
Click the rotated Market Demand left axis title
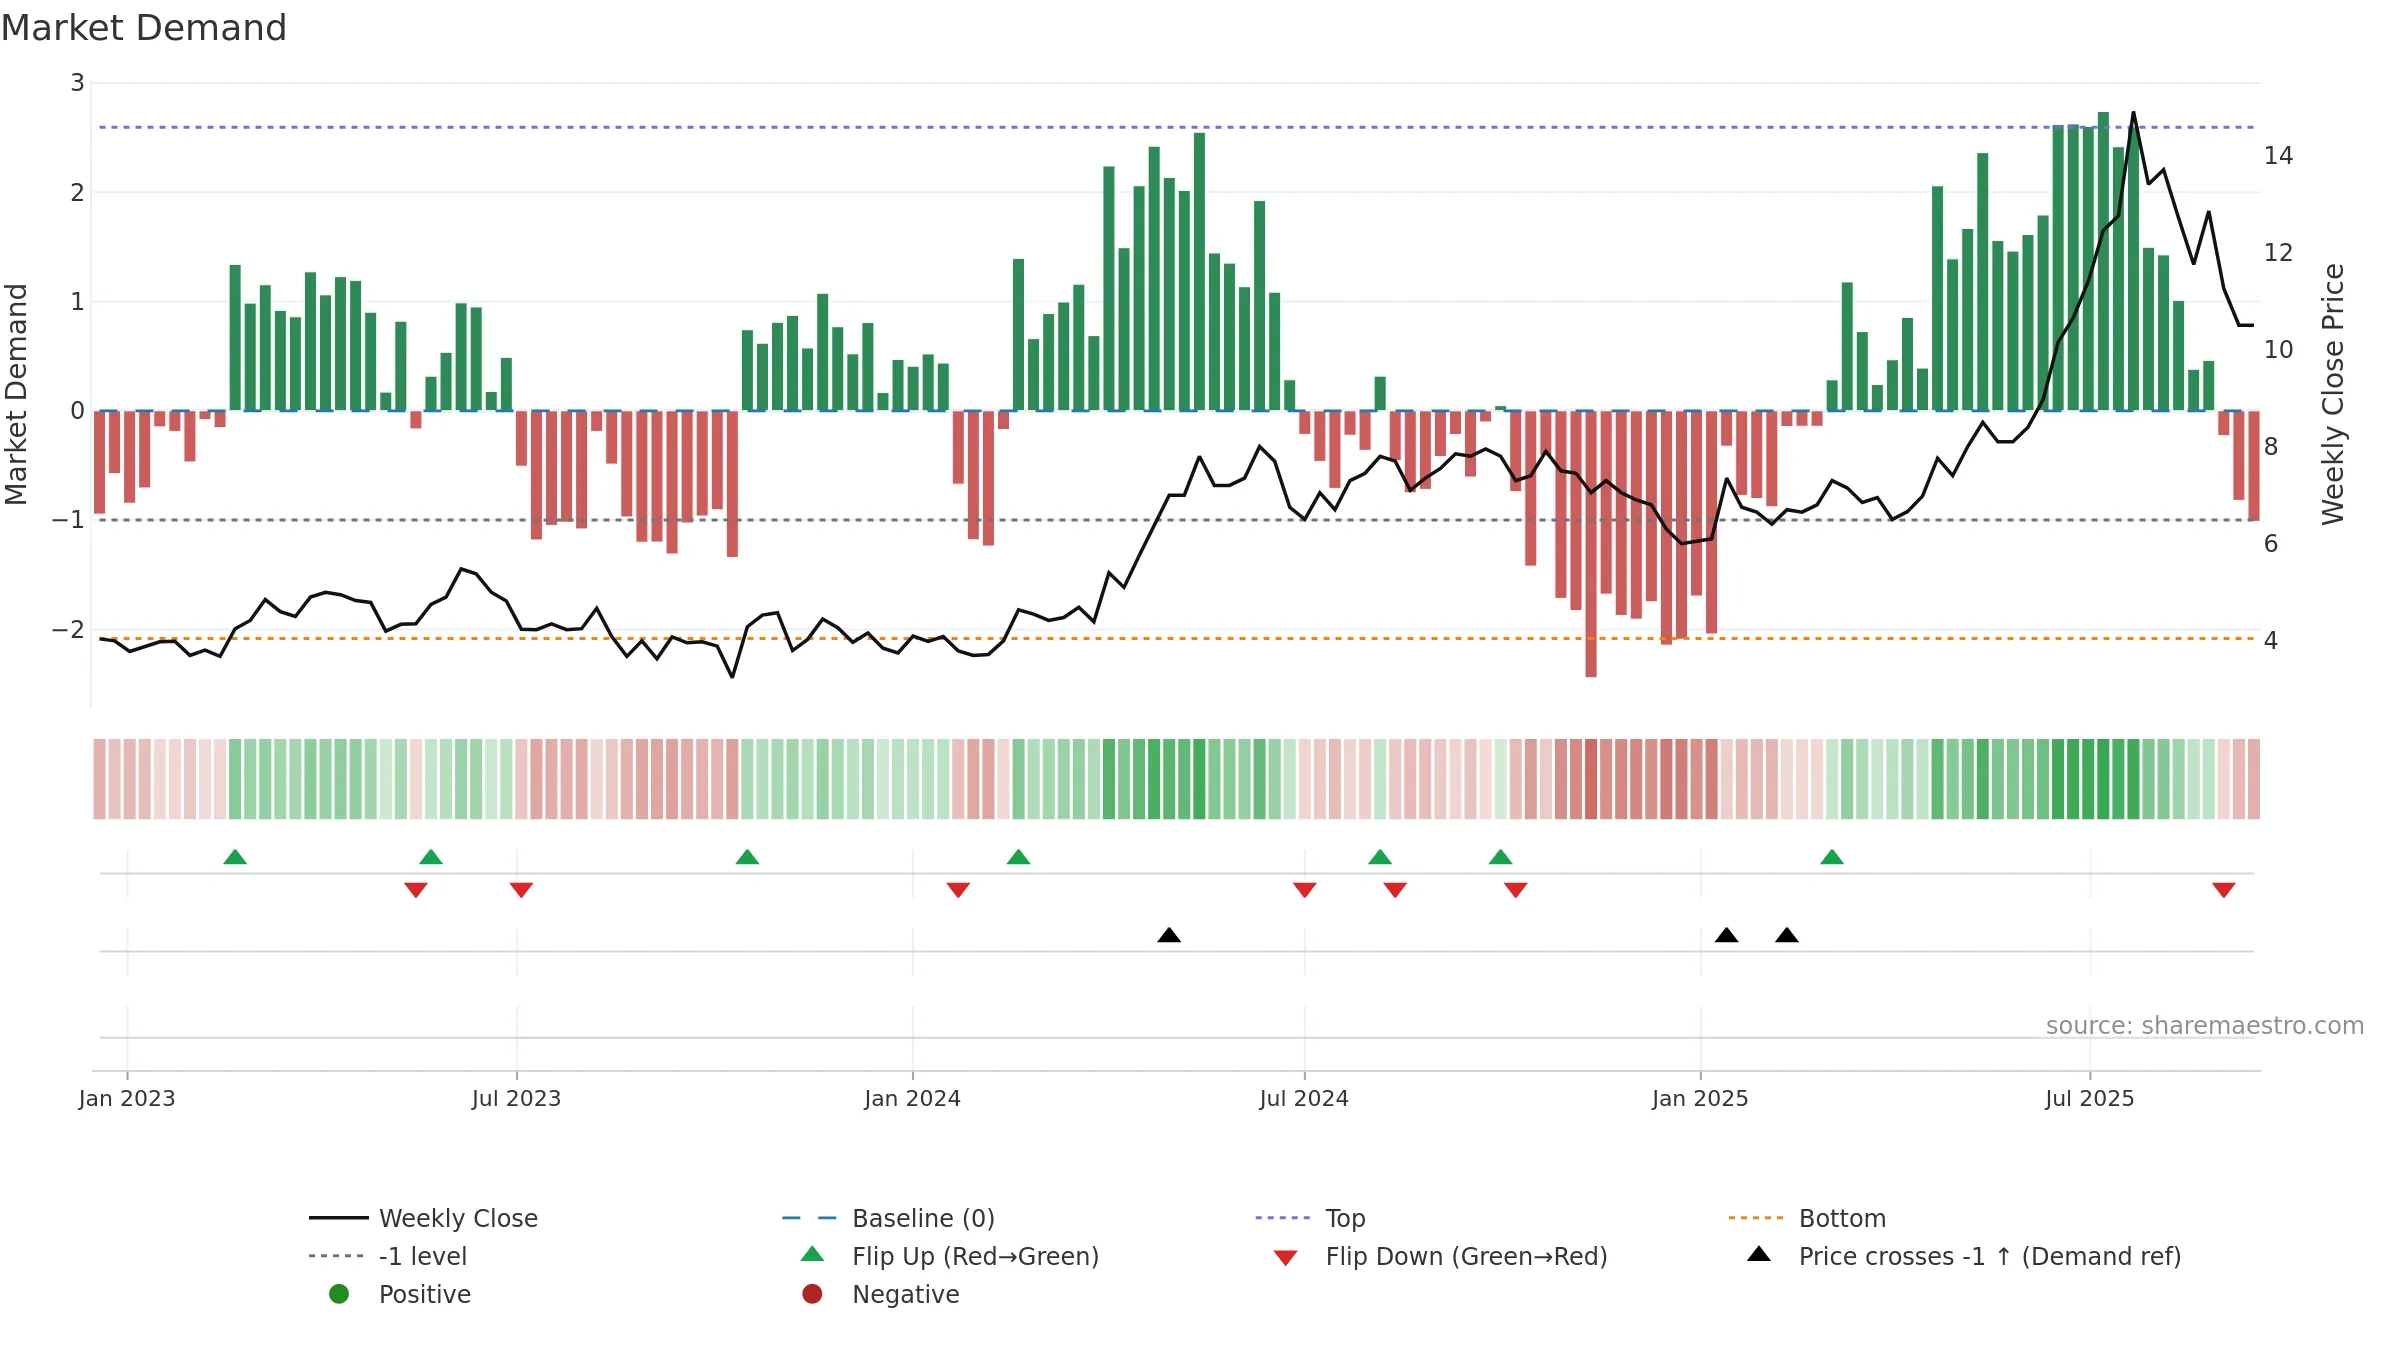[x=16, y=394]
